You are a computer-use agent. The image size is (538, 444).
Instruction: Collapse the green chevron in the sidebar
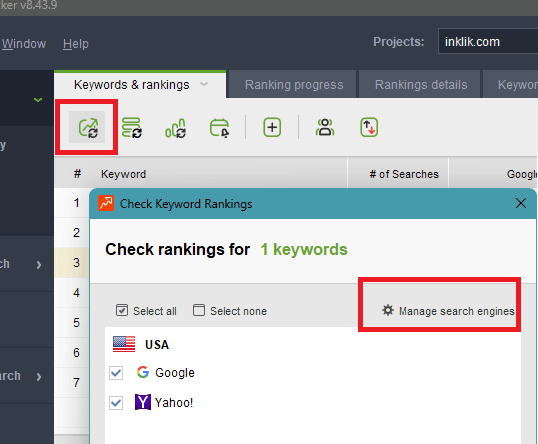(x=38, y=100)
